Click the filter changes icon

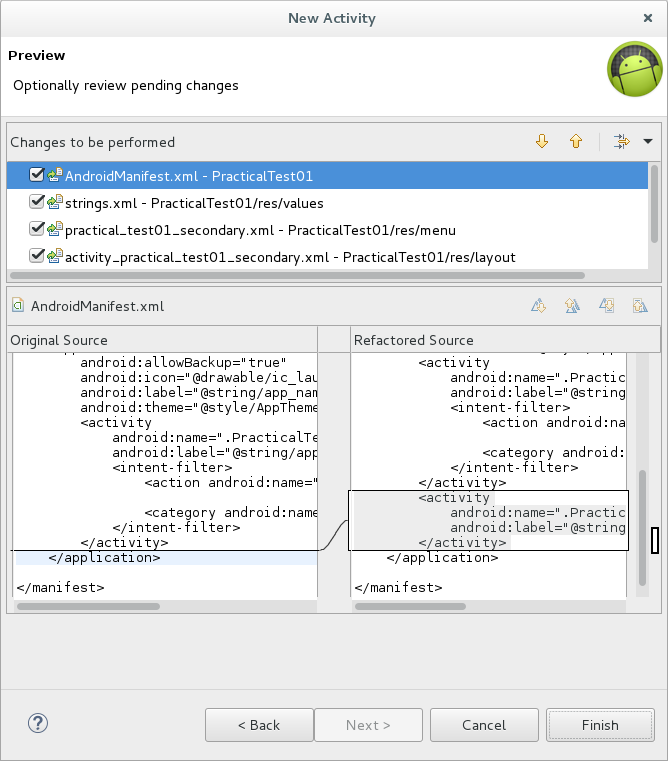pos(621,142)
